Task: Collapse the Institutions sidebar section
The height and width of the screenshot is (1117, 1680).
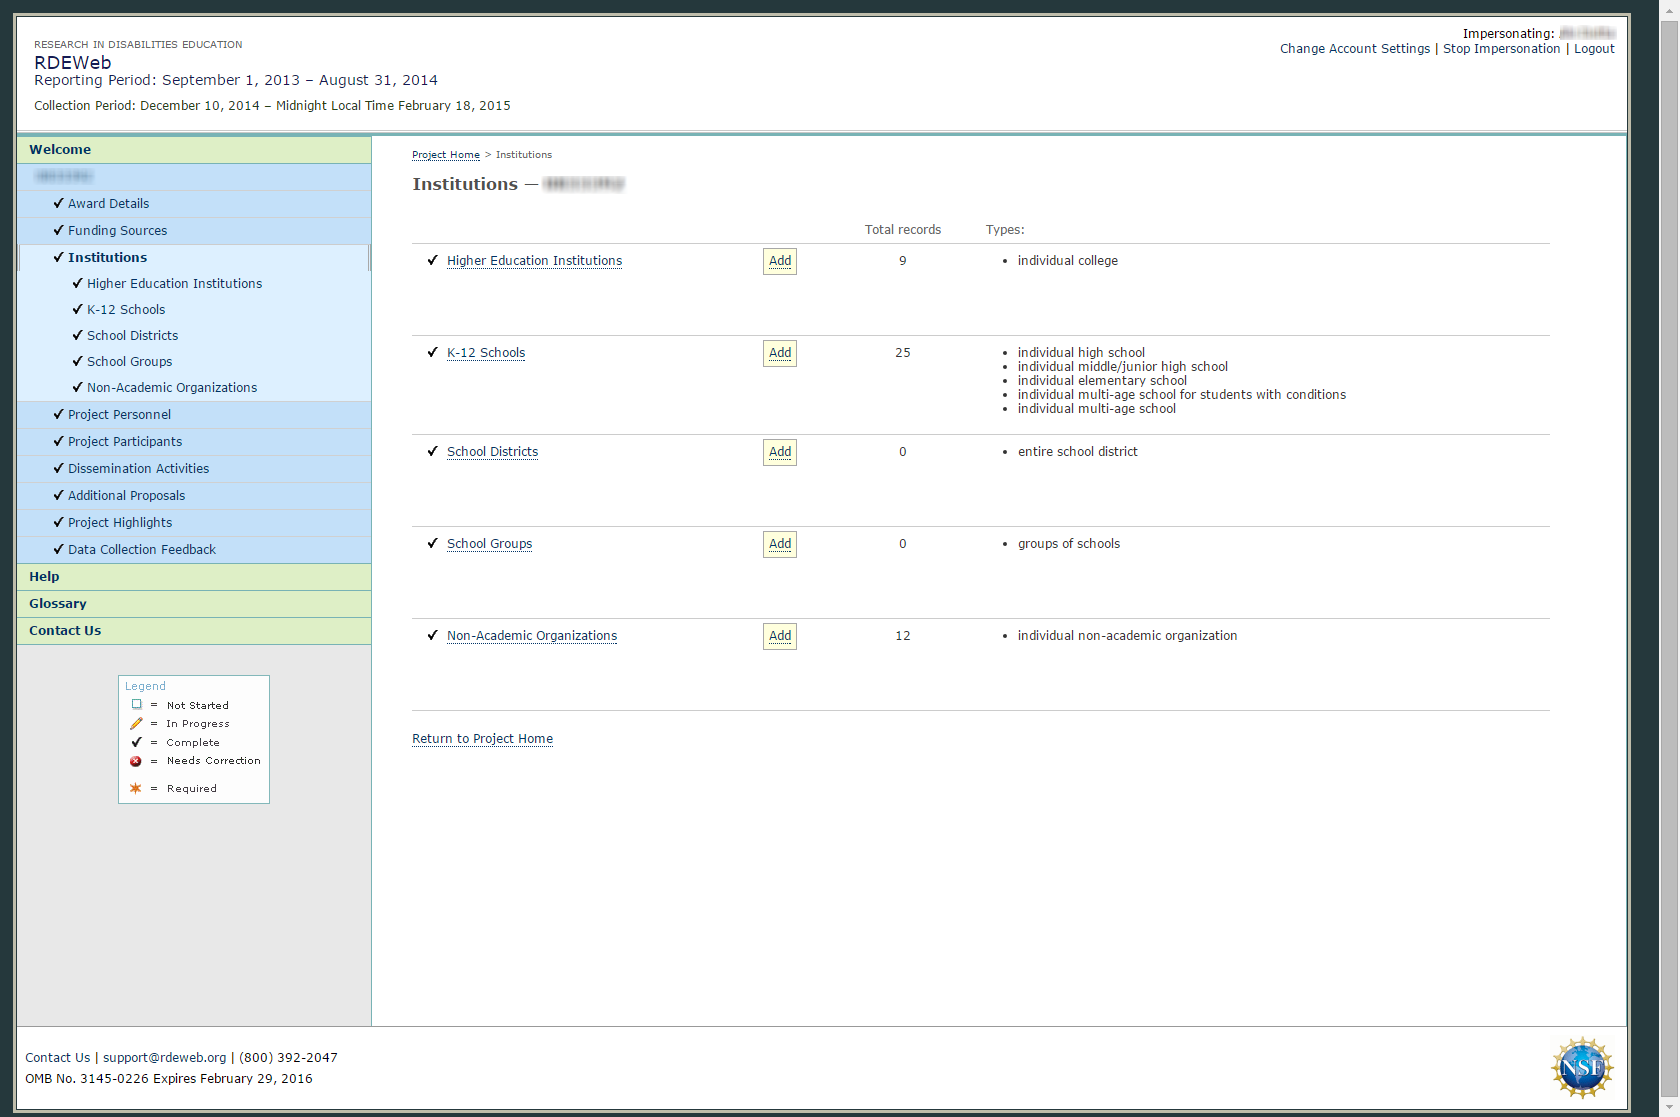Action: point(107,258)
